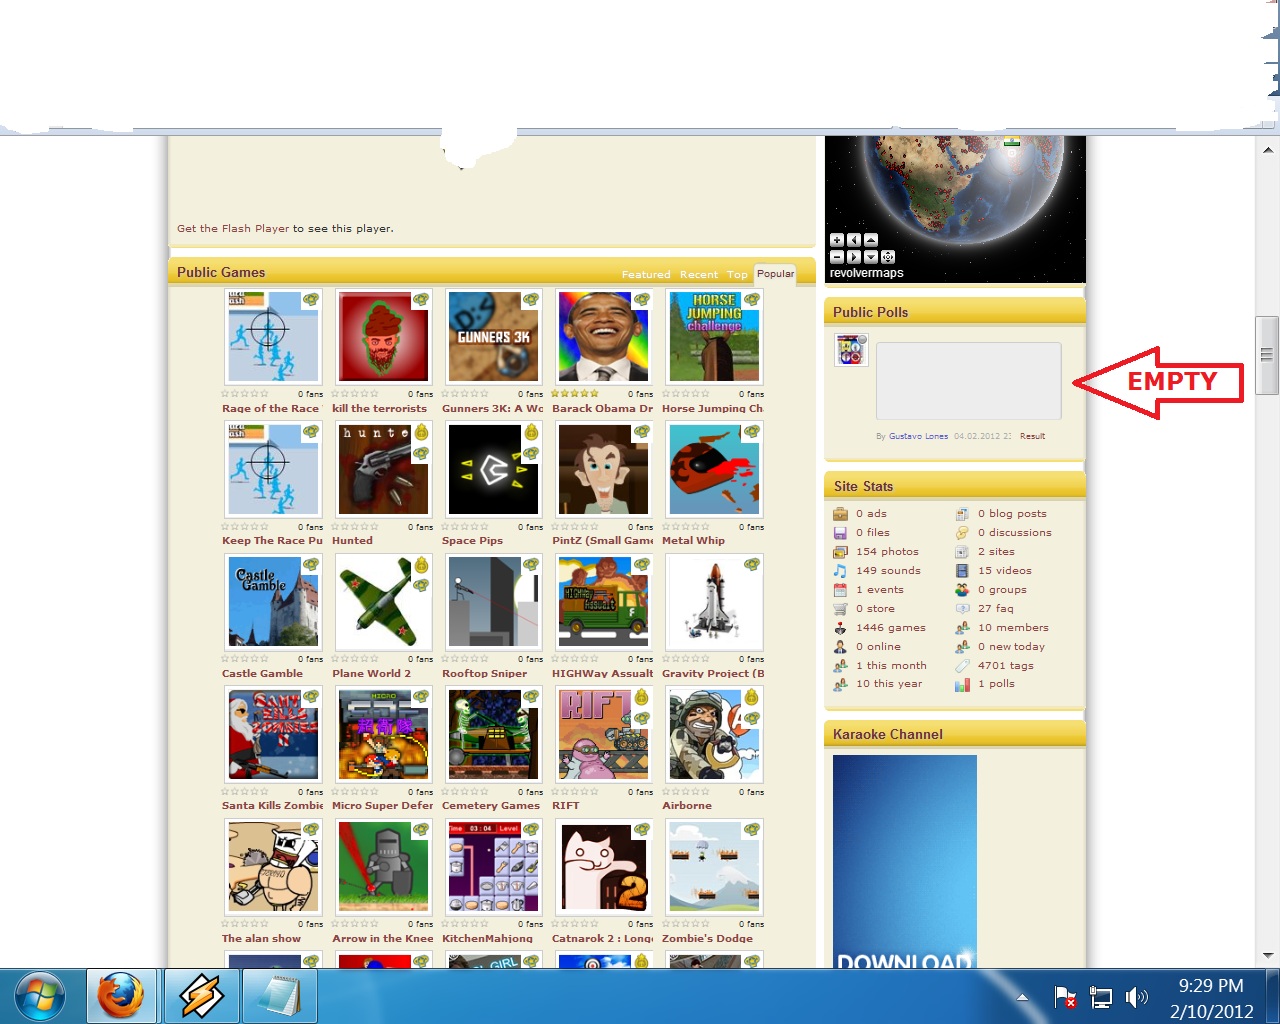Viewport: 1280px width, 1024px height.
Task: Open the Gunners 3K game thumbnail
Action: pos(493,337)
